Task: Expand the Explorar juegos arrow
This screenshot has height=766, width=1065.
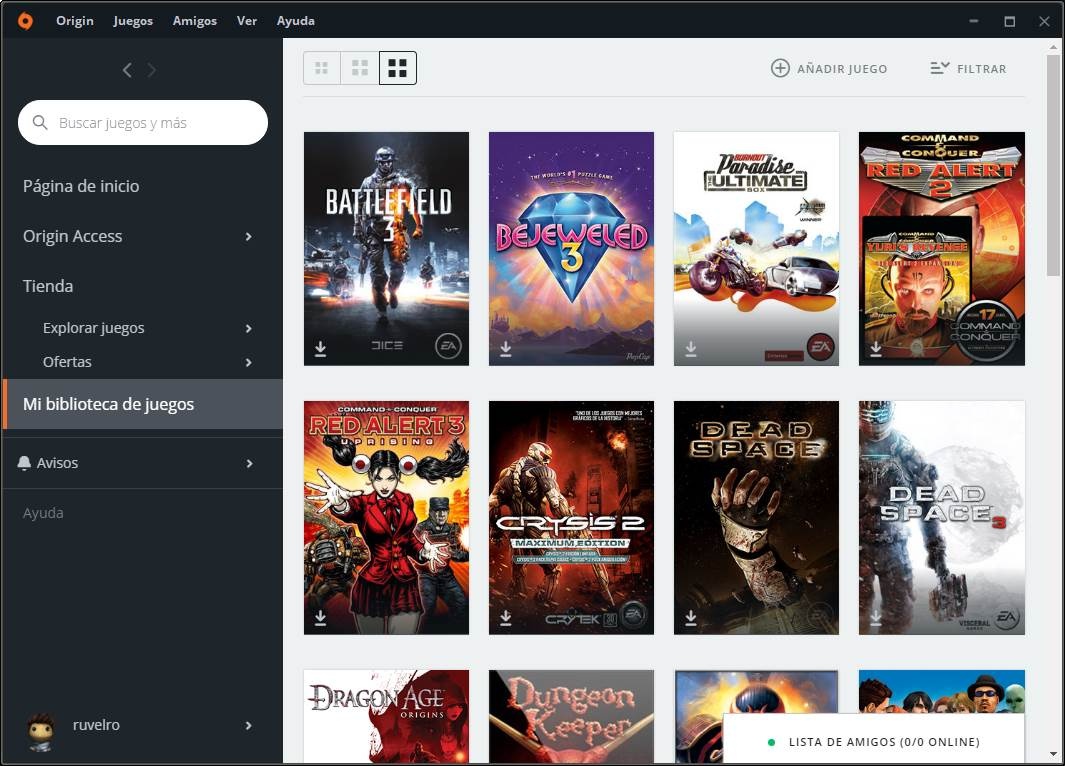Action: [x=249, y=329]
